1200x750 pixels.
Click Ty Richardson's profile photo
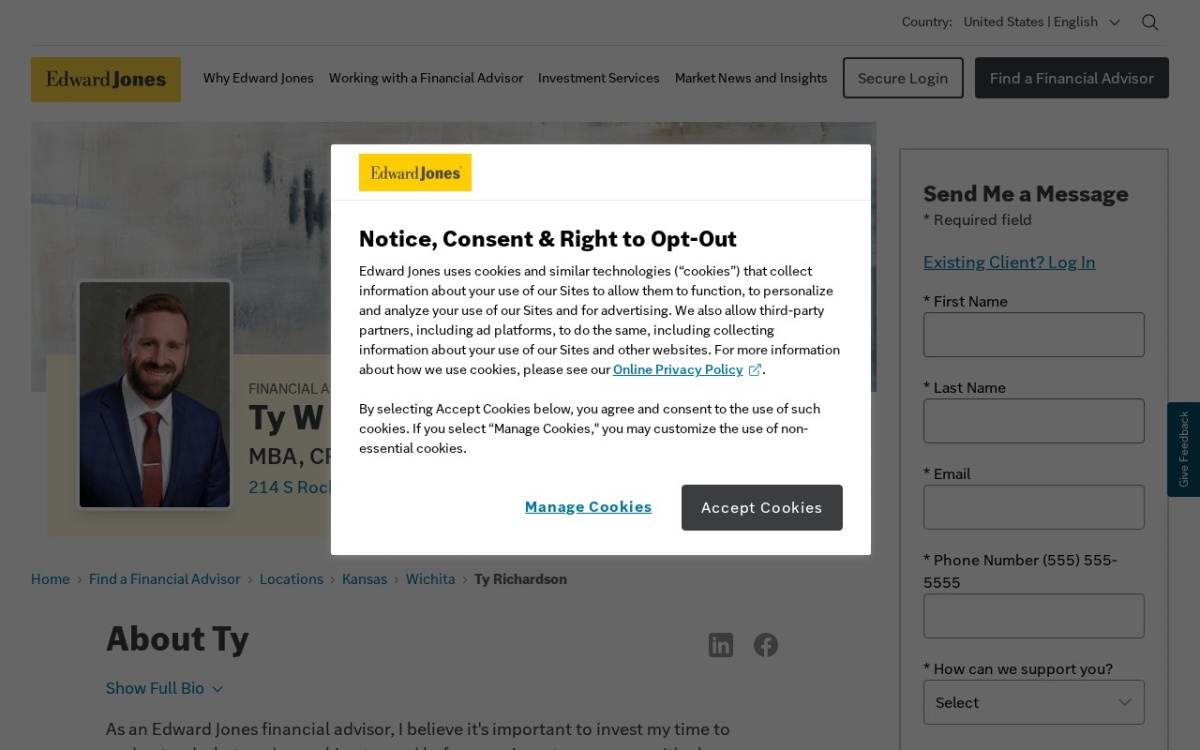point(155,394)
